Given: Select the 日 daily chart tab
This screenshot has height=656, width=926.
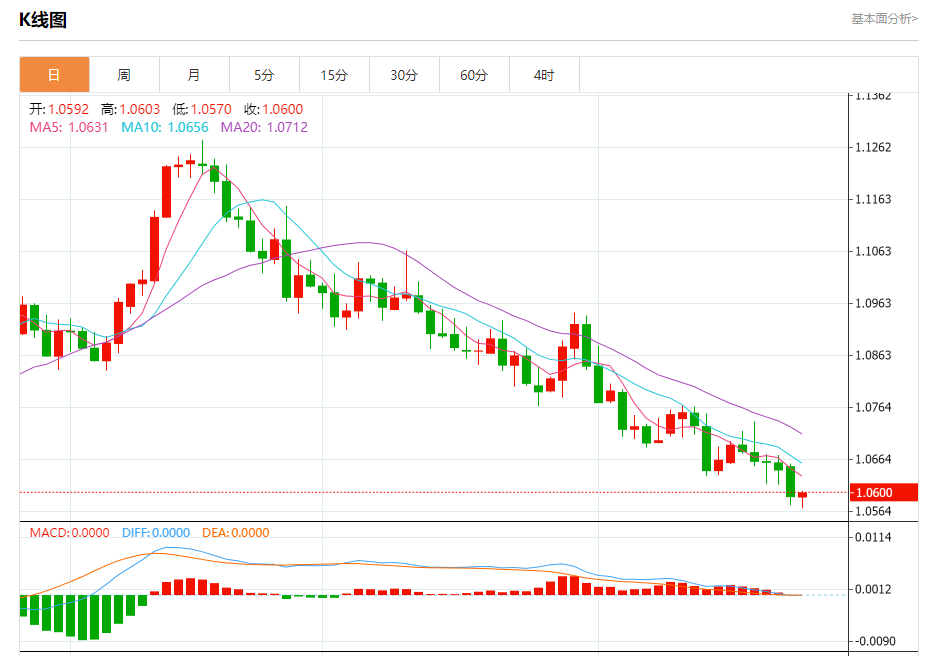Looking at the screenshot, I should point(54,74).
